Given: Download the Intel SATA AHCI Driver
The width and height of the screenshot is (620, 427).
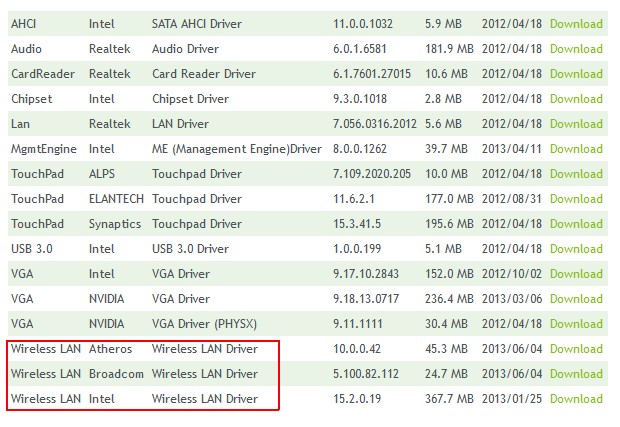Looking at the screenshot, I should coord(576,24).
